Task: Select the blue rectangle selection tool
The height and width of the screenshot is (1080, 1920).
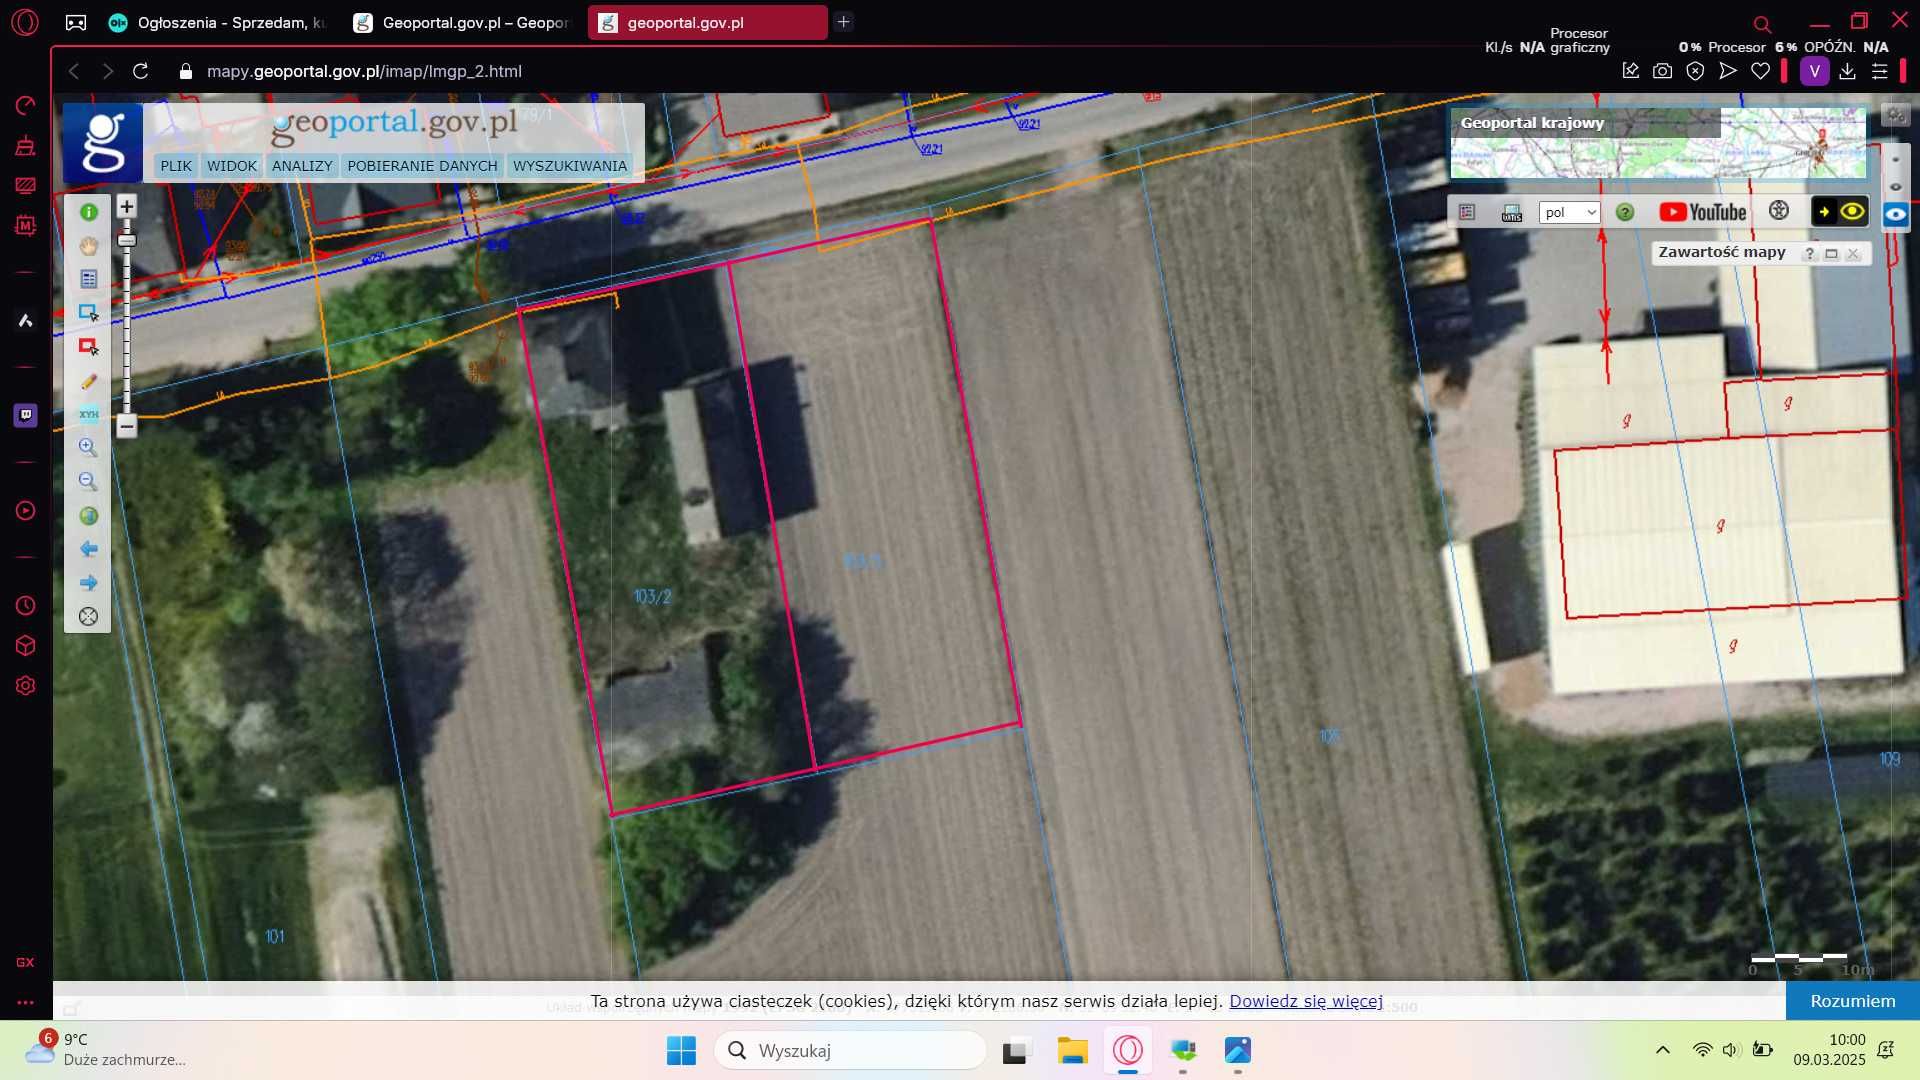Action: (x=88, y=313)
